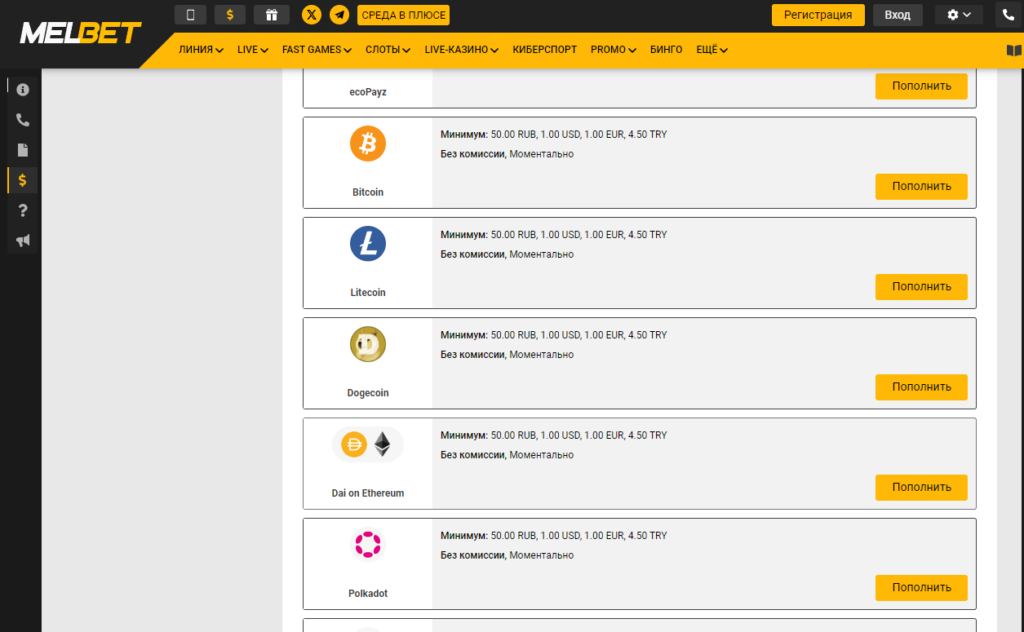1024x632 pixels.
Task: Expand the ЛИНИЯ menu
Action: pos(200,50)
